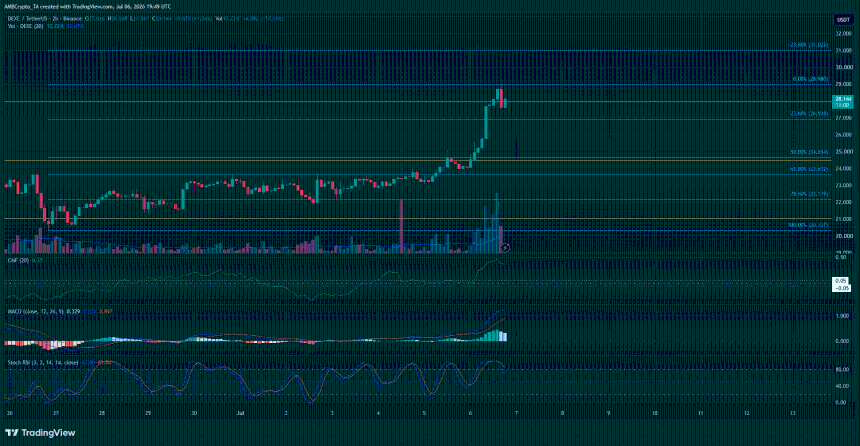Viewport: 860px width, 446px height.
Task: Click the Jul label on the time axis
Action: [240, 413]
